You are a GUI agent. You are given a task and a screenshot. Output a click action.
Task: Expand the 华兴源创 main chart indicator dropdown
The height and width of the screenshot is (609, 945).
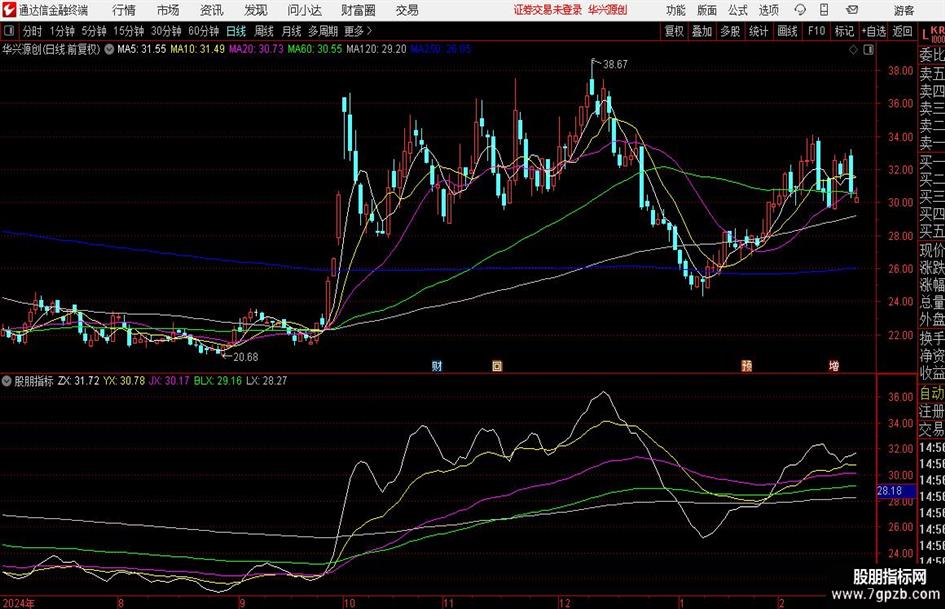click(x=109, y=49)
